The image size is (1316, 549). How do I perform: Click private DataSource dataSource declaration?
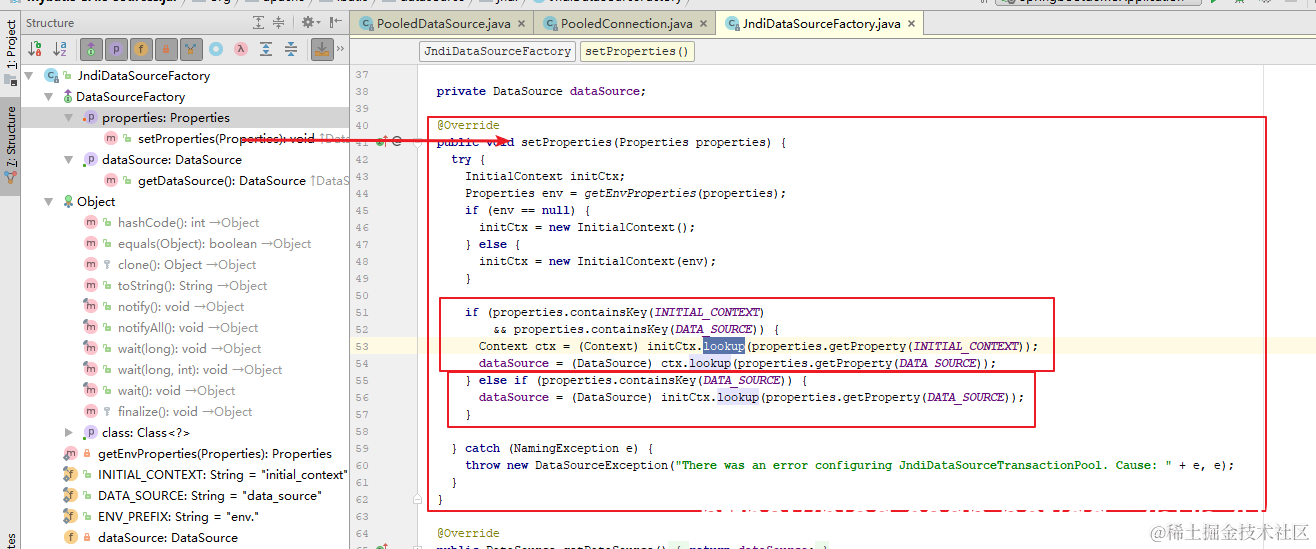coord(541,91)
